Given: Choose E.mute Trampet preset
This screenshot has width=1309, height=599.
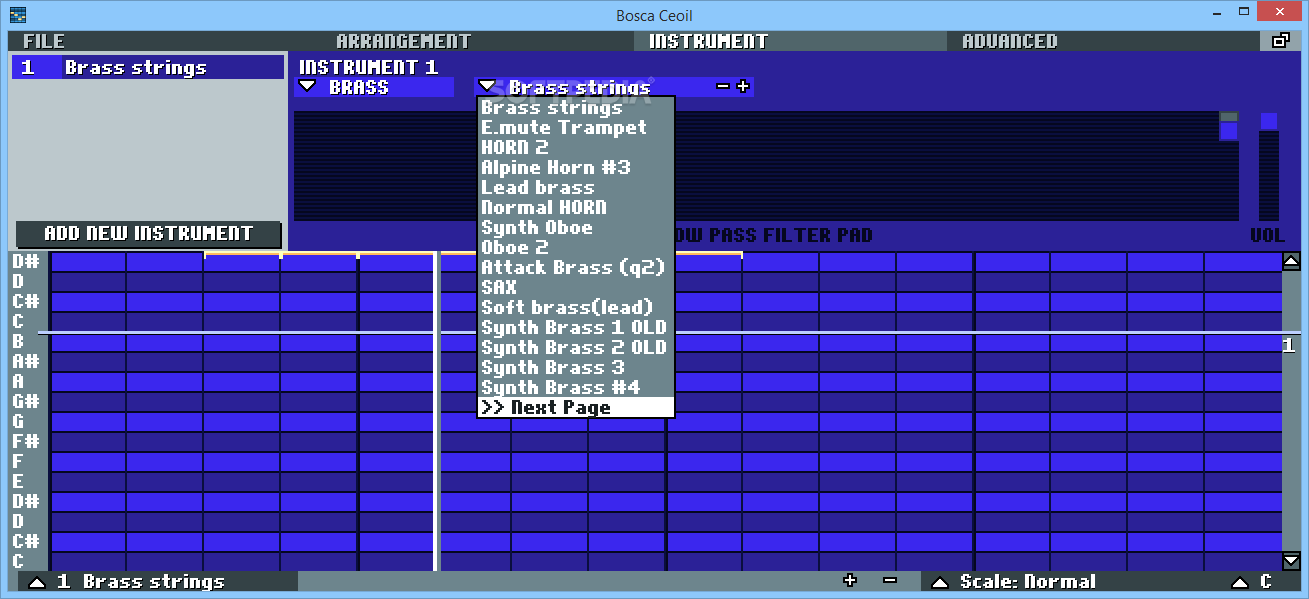Looking at the screenshot, I should (576, 127).
